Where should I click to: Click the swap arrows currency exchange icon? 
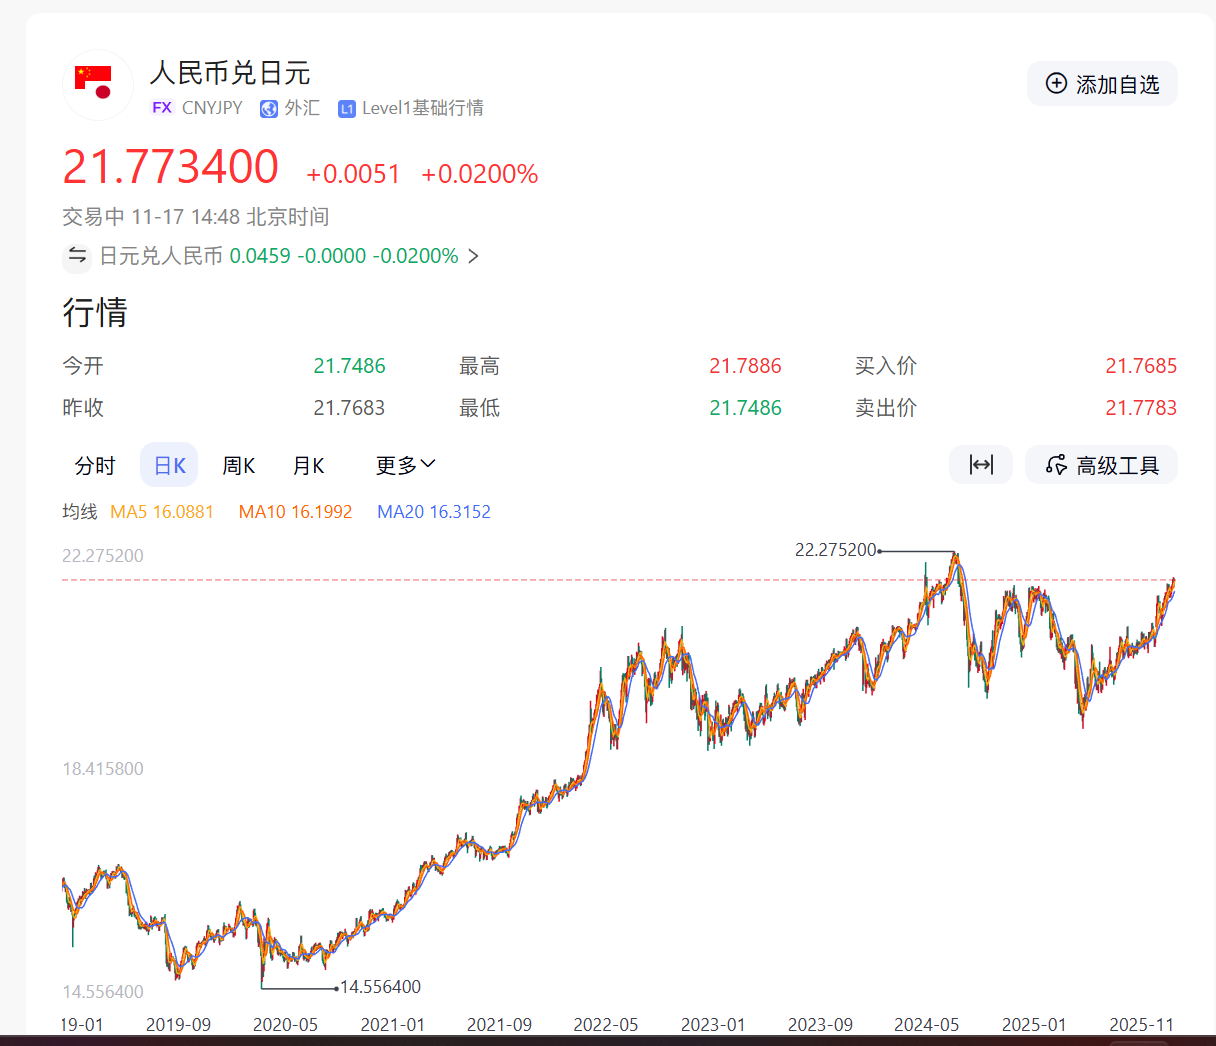(77, 256)
